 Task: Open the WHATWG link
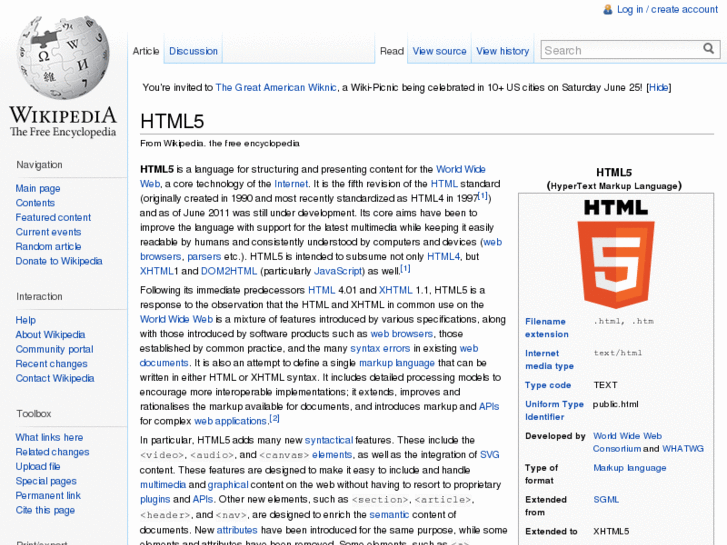(683, 449)
